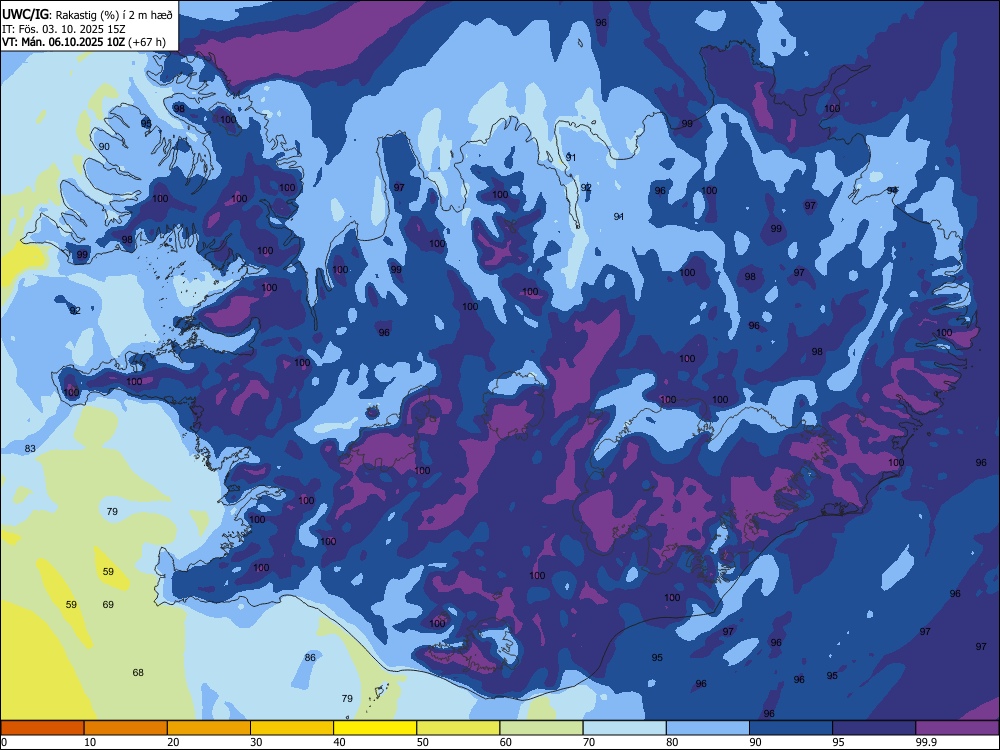Pick the golden 30–40 legend swatch
The width and height of the screenshot is (1000, 750).
(x=292, y=728)
